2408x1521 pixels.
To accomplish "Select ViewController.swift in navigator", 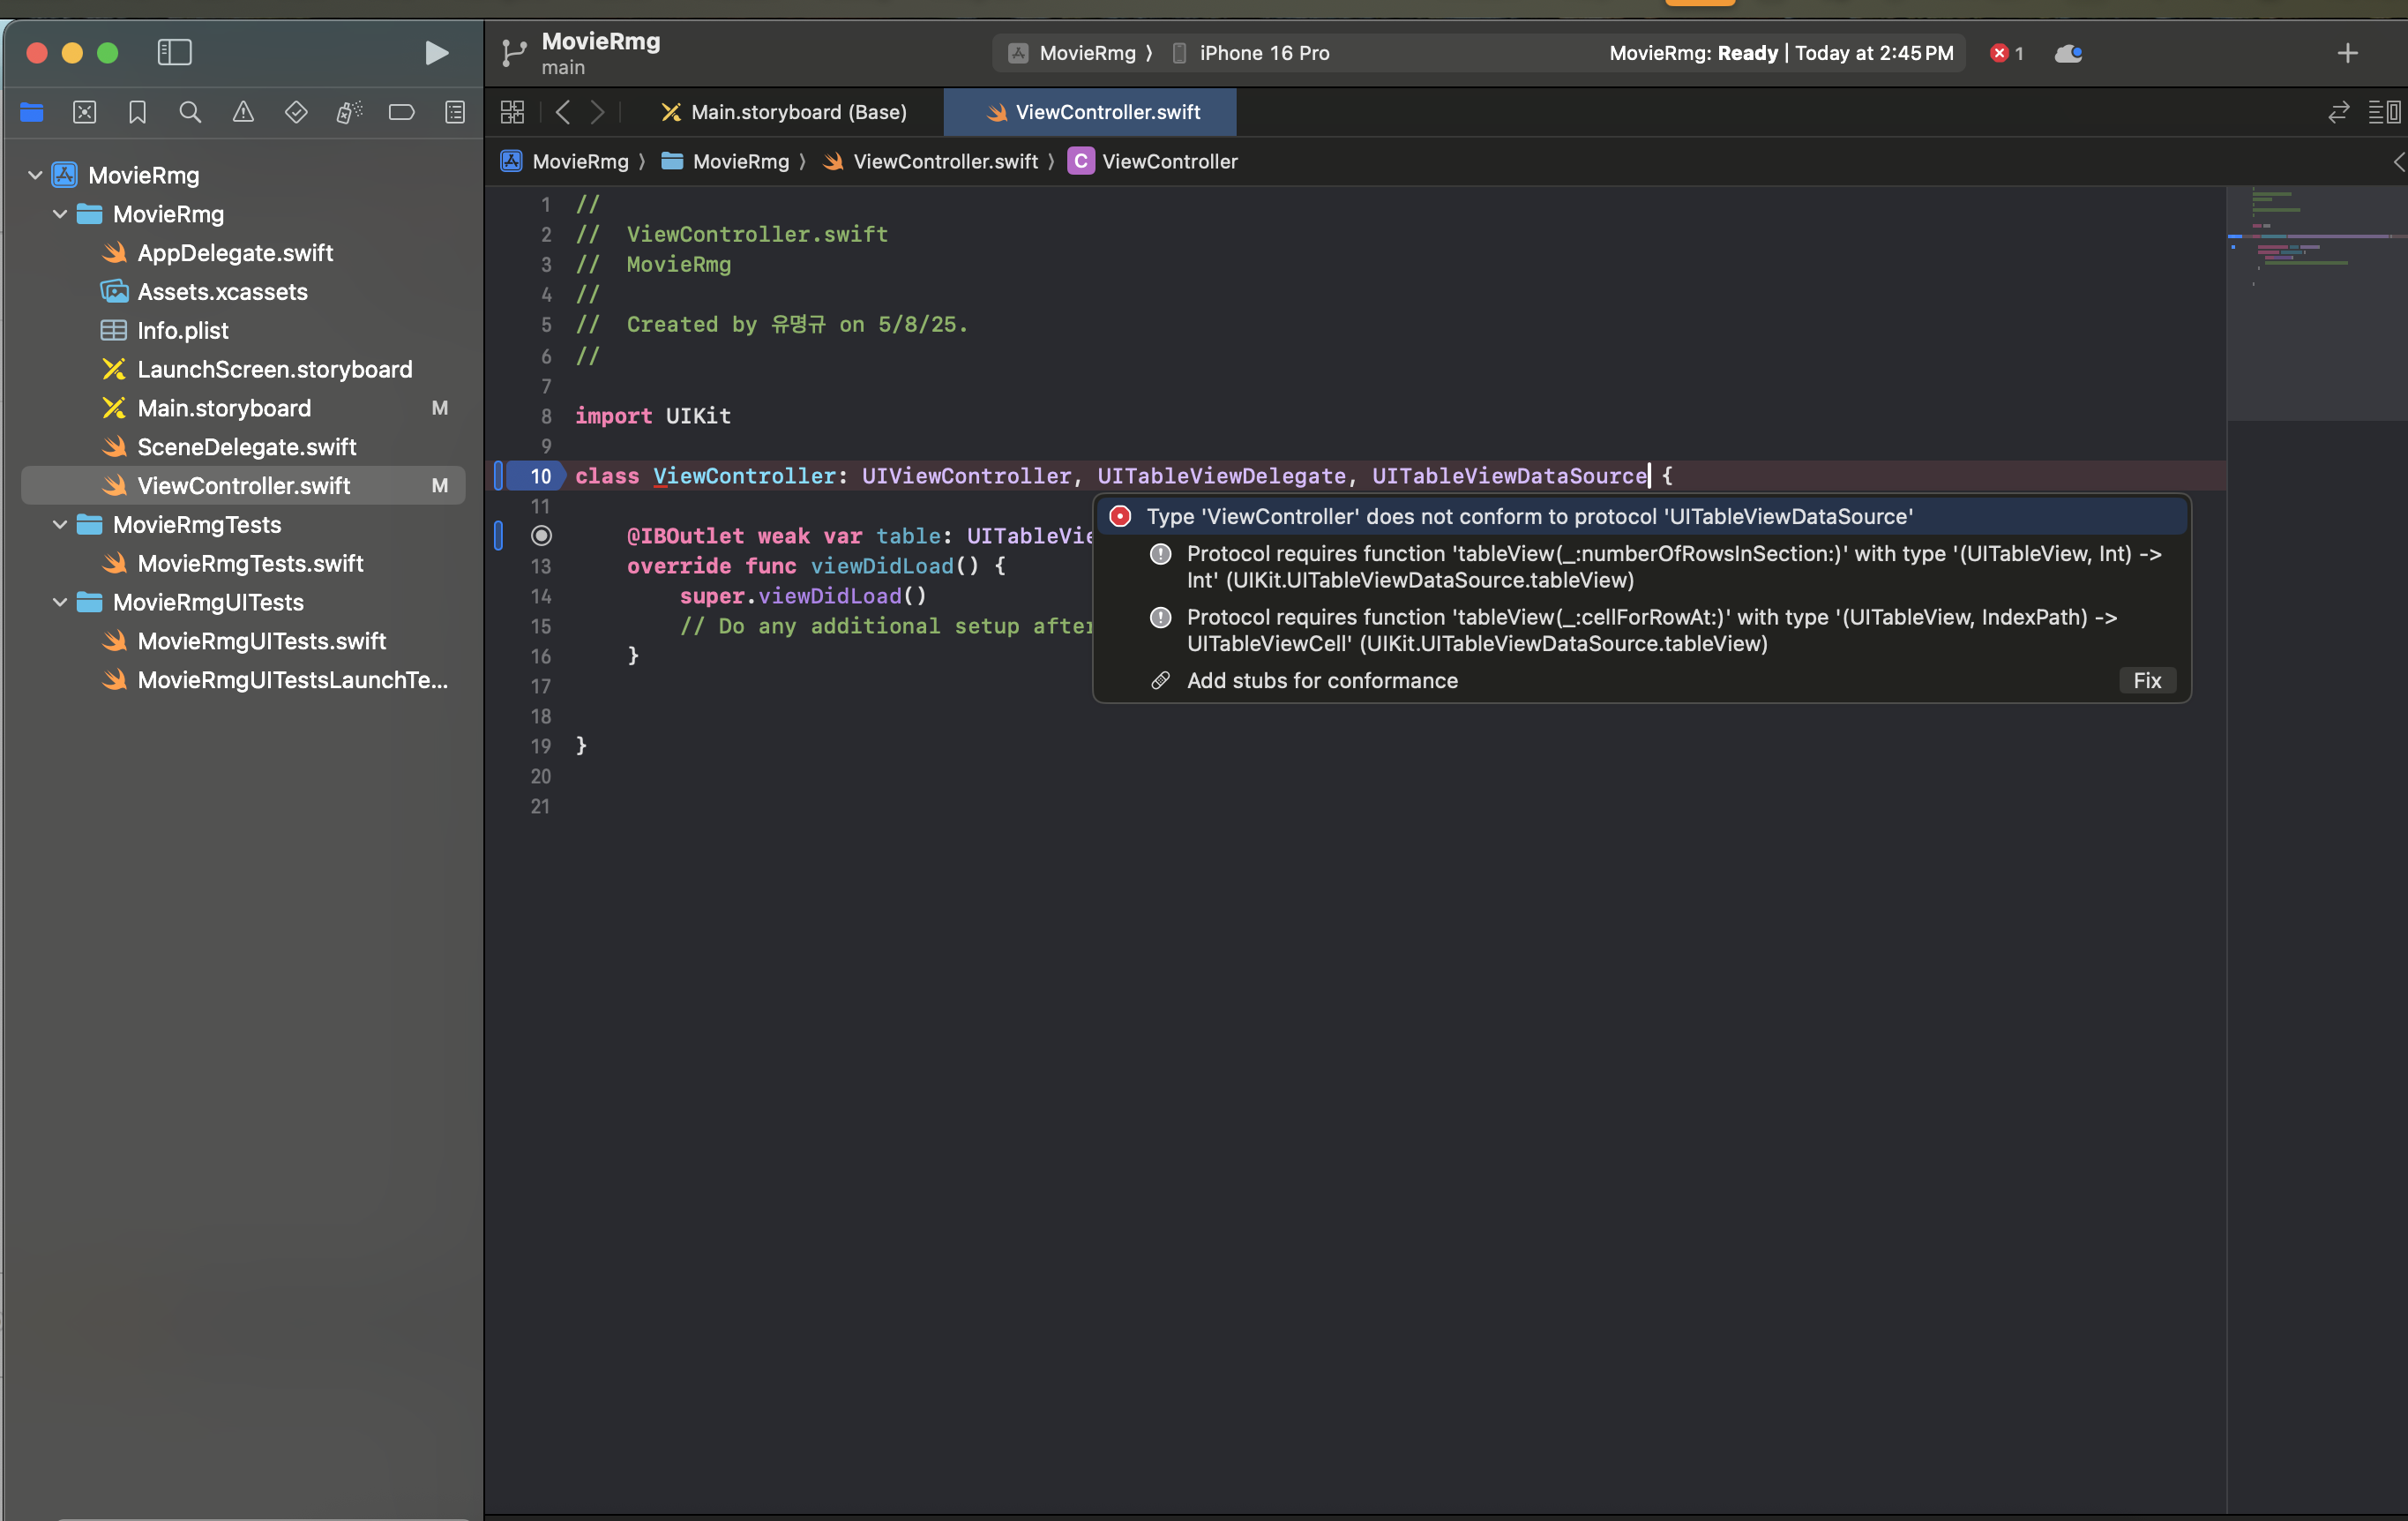I will [x=243, y=485].
